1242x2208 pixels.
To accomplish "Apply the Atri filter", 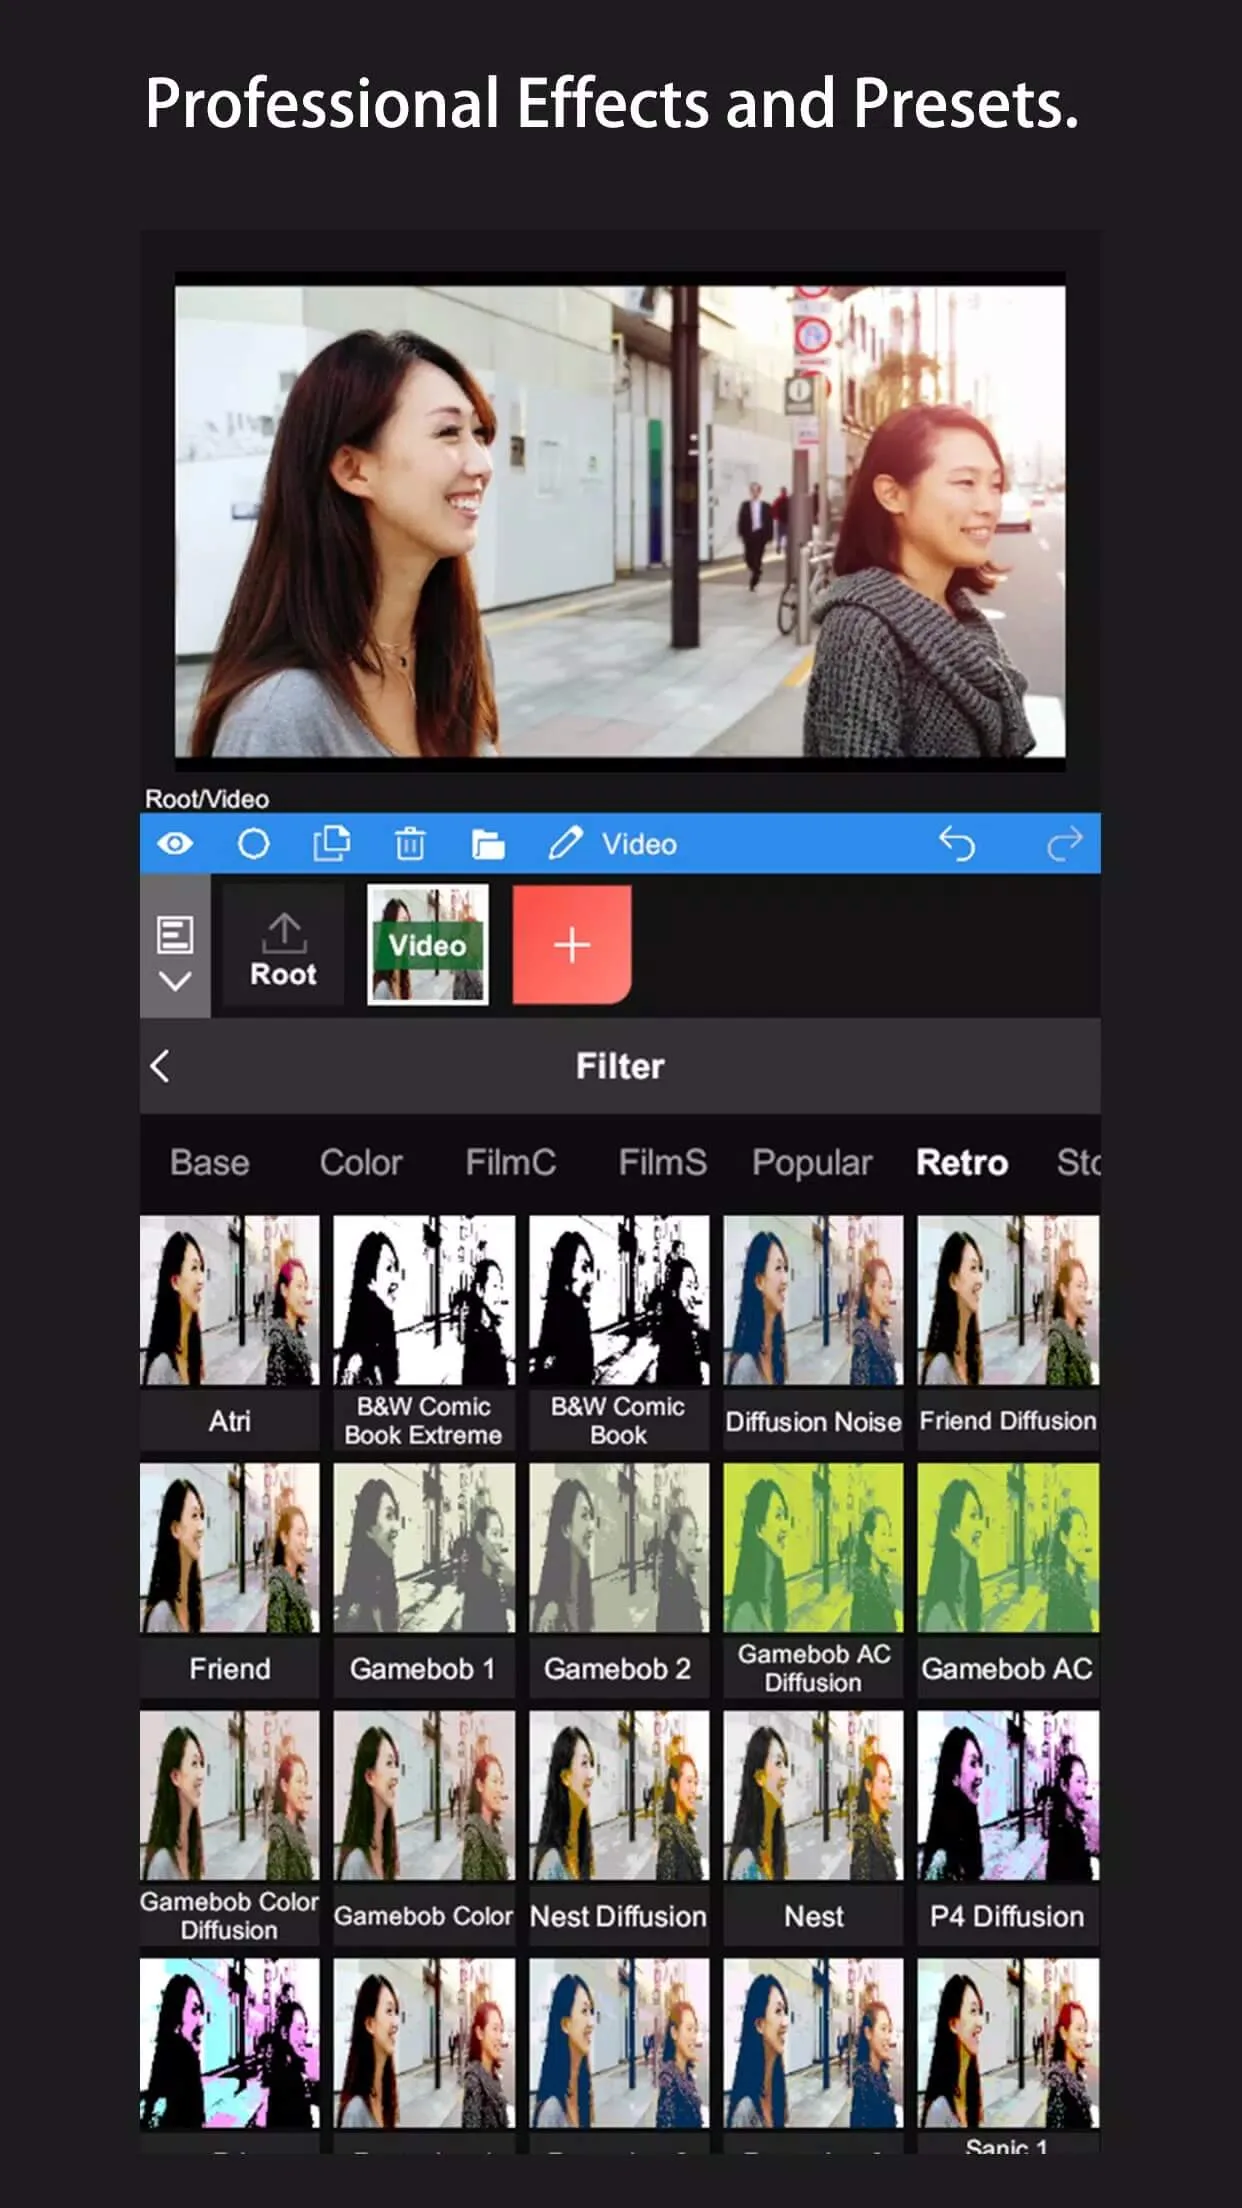I will (230, 1332).
